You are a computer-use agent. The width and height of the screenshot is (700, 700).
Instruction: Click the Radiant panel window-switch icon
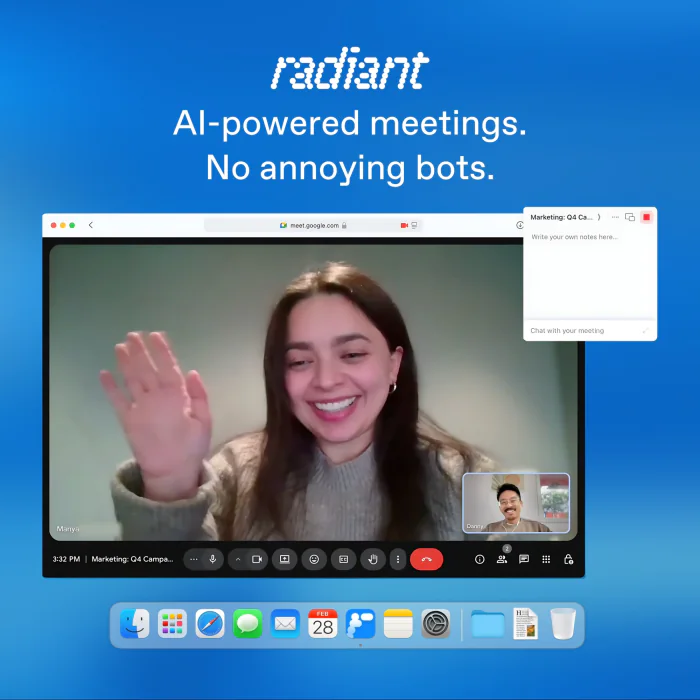(630, 217)
